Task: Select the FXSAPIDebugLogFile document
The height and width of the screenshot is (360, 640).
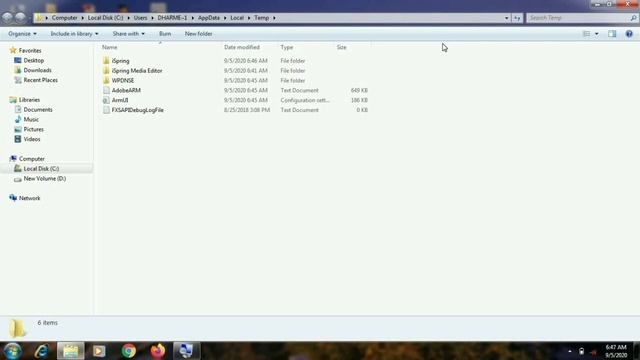Action: click(x=138, y=110)
